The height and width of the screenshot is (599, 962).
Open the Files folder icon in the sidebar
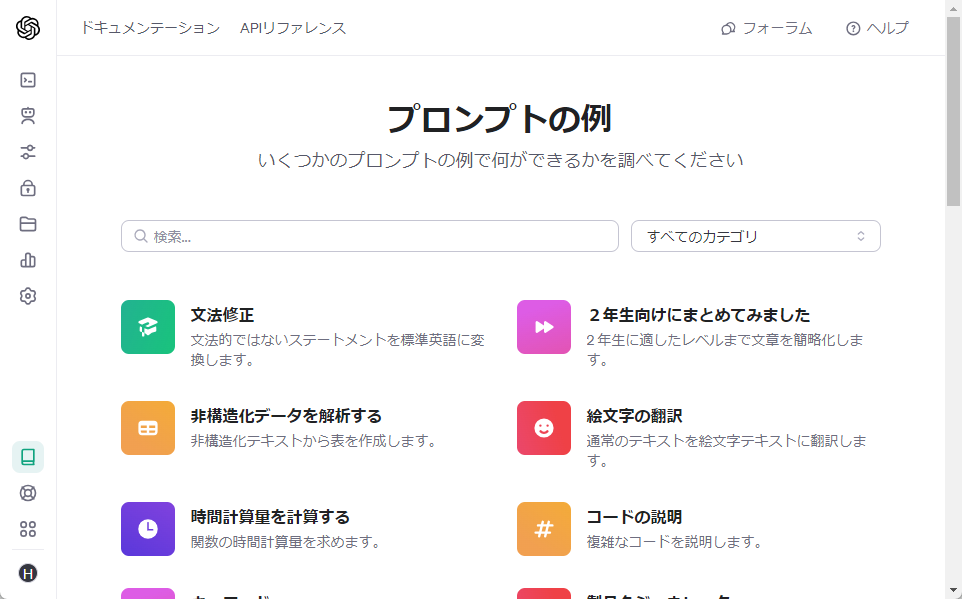tap(28, 224)
